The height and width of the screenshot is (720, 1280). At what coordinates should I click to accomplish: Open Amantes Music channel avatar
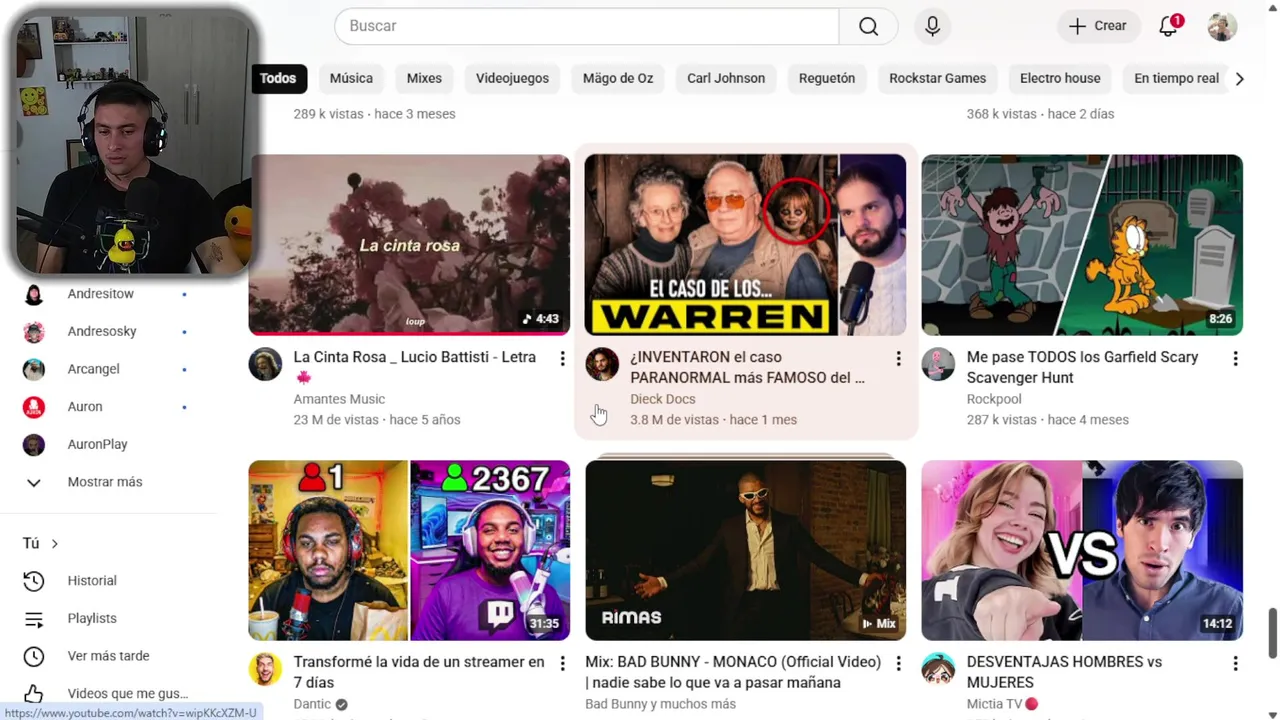(x=265, y=364)
